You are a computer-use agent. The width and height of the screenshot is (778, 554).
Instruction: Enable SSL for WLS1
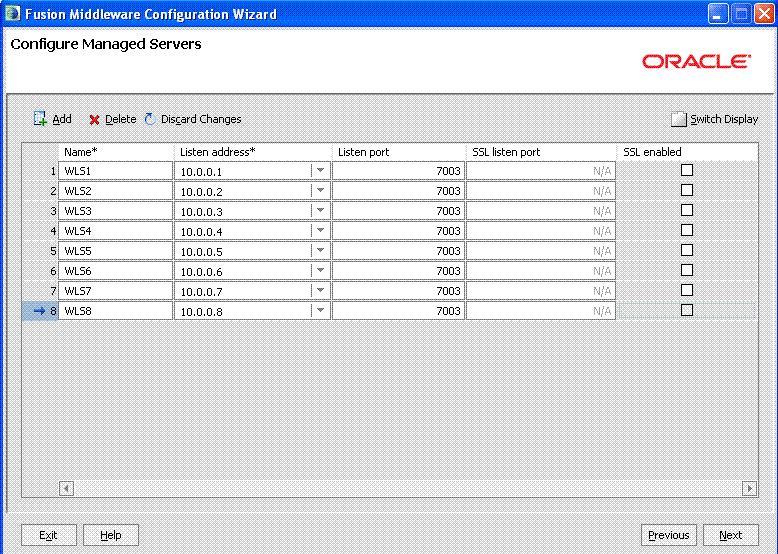(687, 170)
